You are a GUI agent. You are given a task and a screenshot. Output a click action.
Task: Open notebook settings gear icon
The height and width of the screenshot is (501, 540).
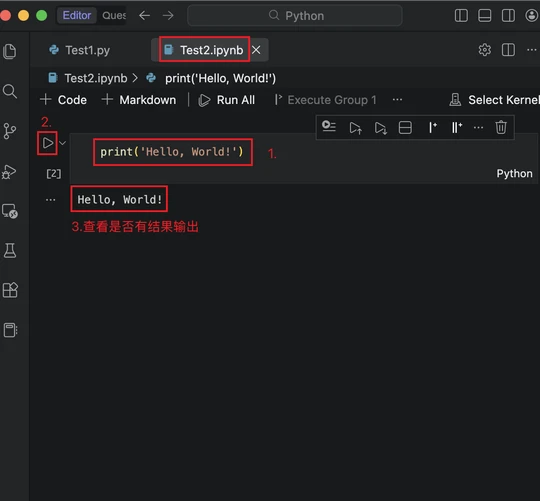coord(485,50)
